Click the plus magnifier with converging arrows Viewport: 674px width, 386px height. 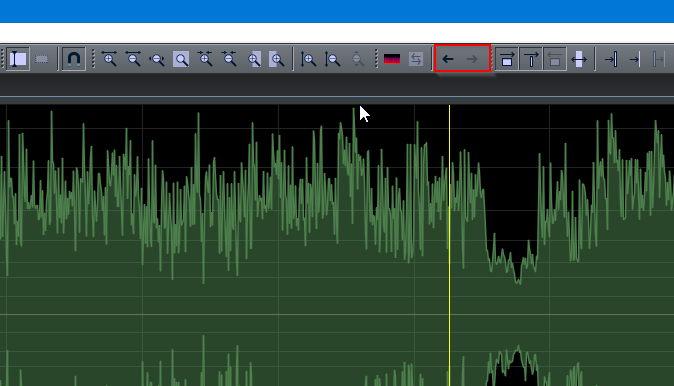pyautogui.click(x=205, y=59)
